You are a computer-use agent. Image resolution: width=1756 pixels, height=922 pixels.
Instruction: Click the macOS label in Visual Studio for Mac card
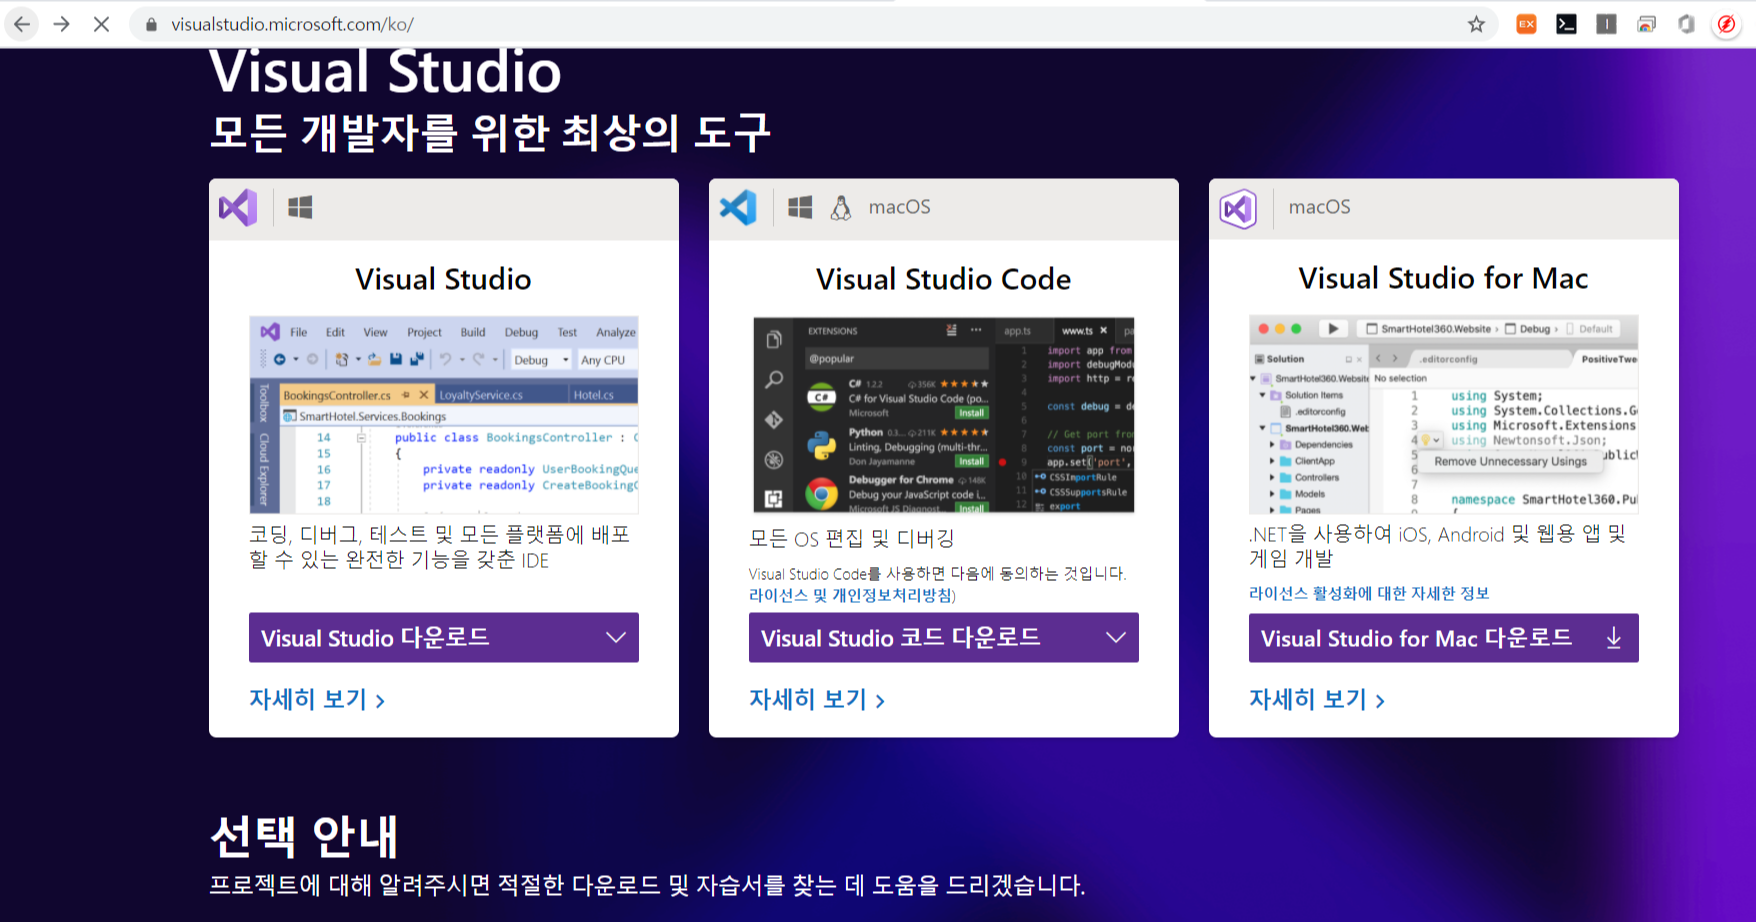click(x=1319, y=207)
